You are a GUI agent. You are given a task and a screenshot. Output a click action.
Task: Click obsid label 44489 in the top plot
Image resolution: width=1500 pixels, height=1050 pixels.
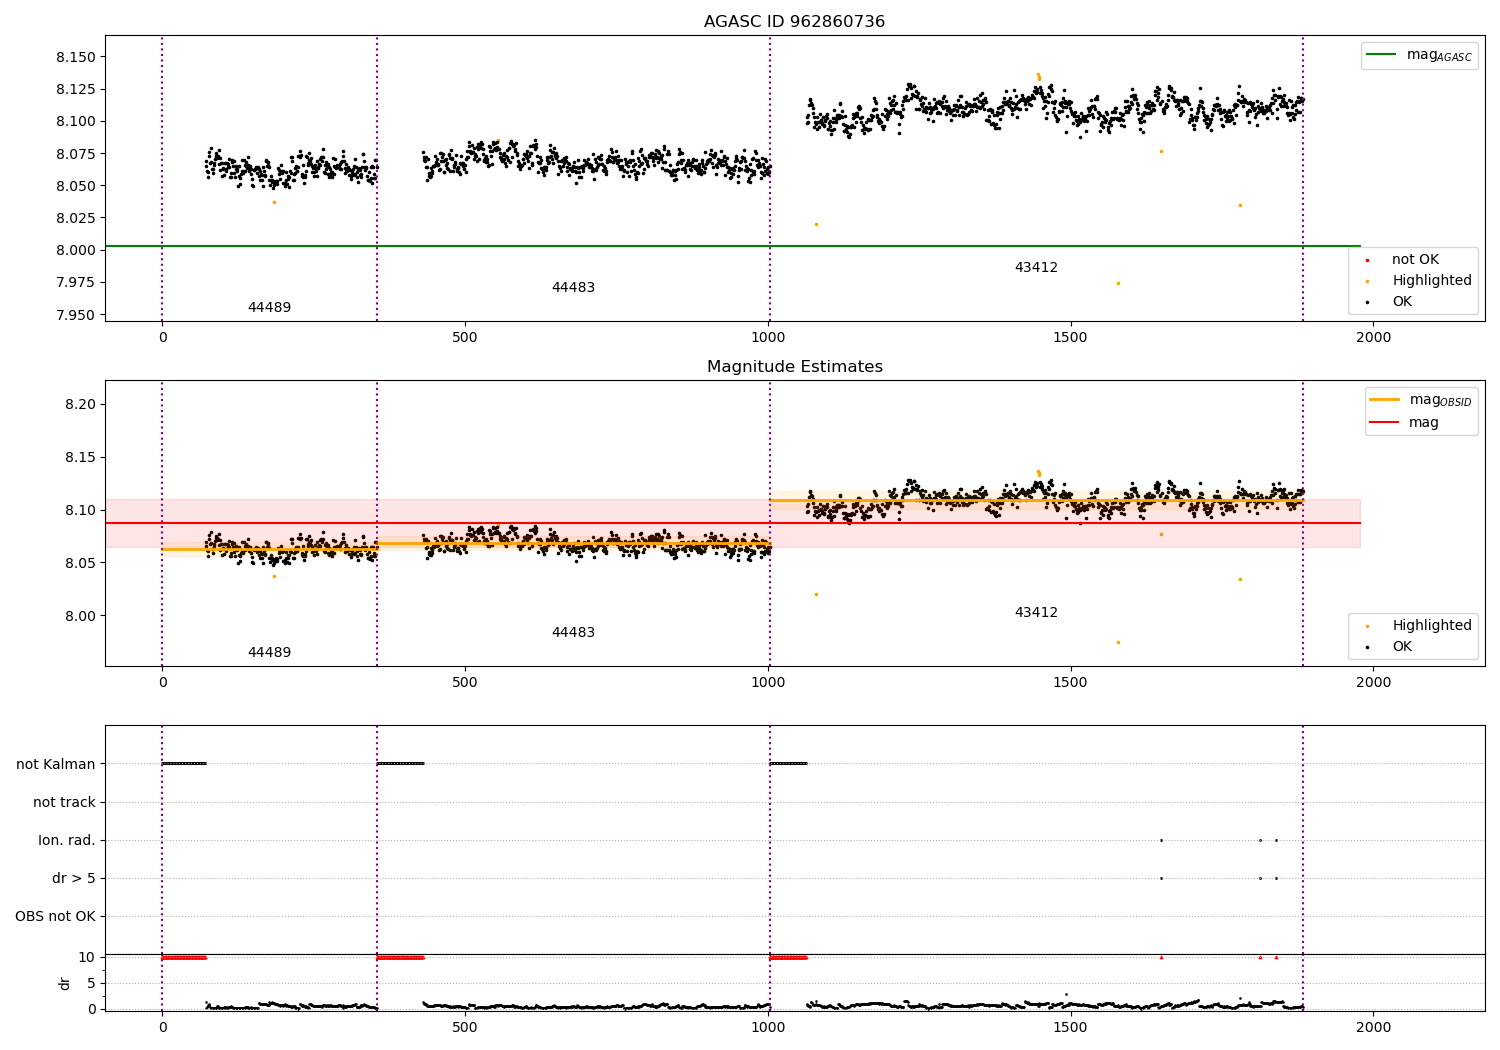point(269,307)
